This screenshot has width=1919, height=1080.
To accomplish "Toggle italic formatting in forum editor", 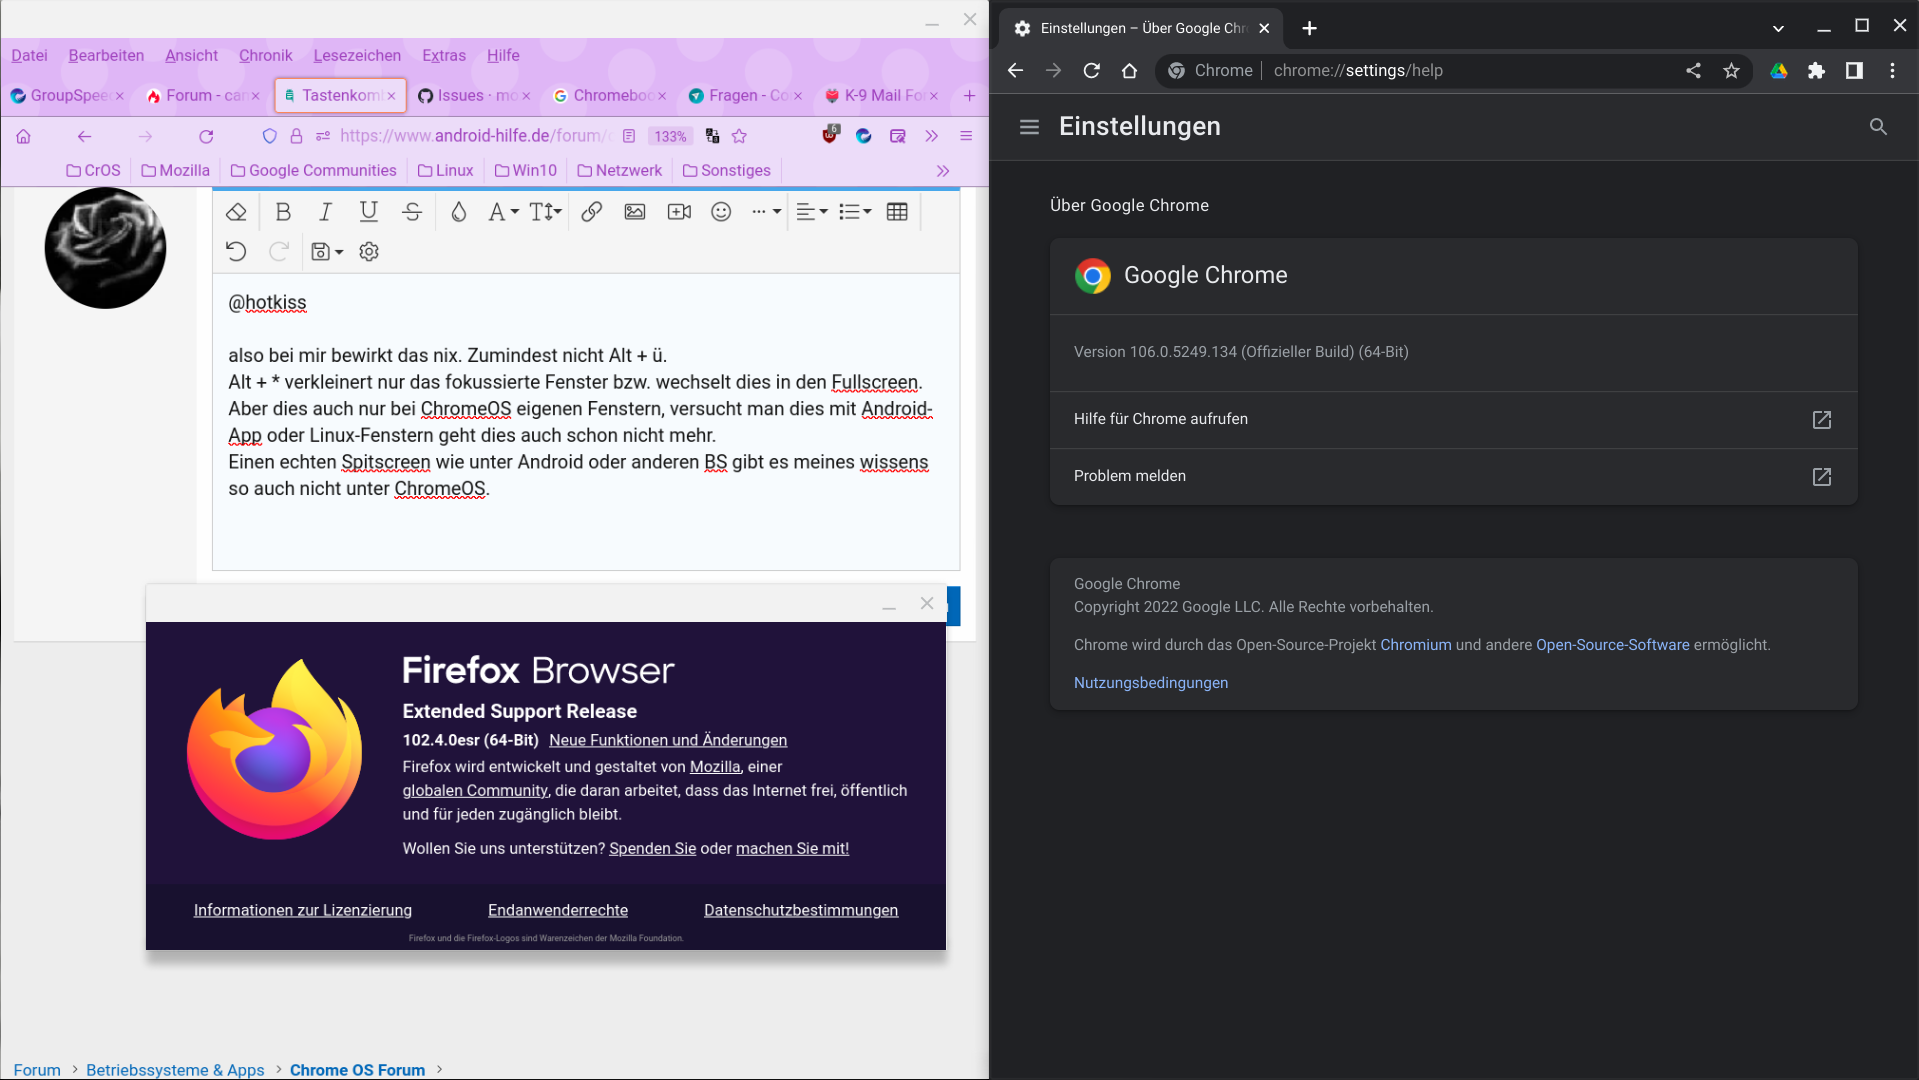I will 325,212.
